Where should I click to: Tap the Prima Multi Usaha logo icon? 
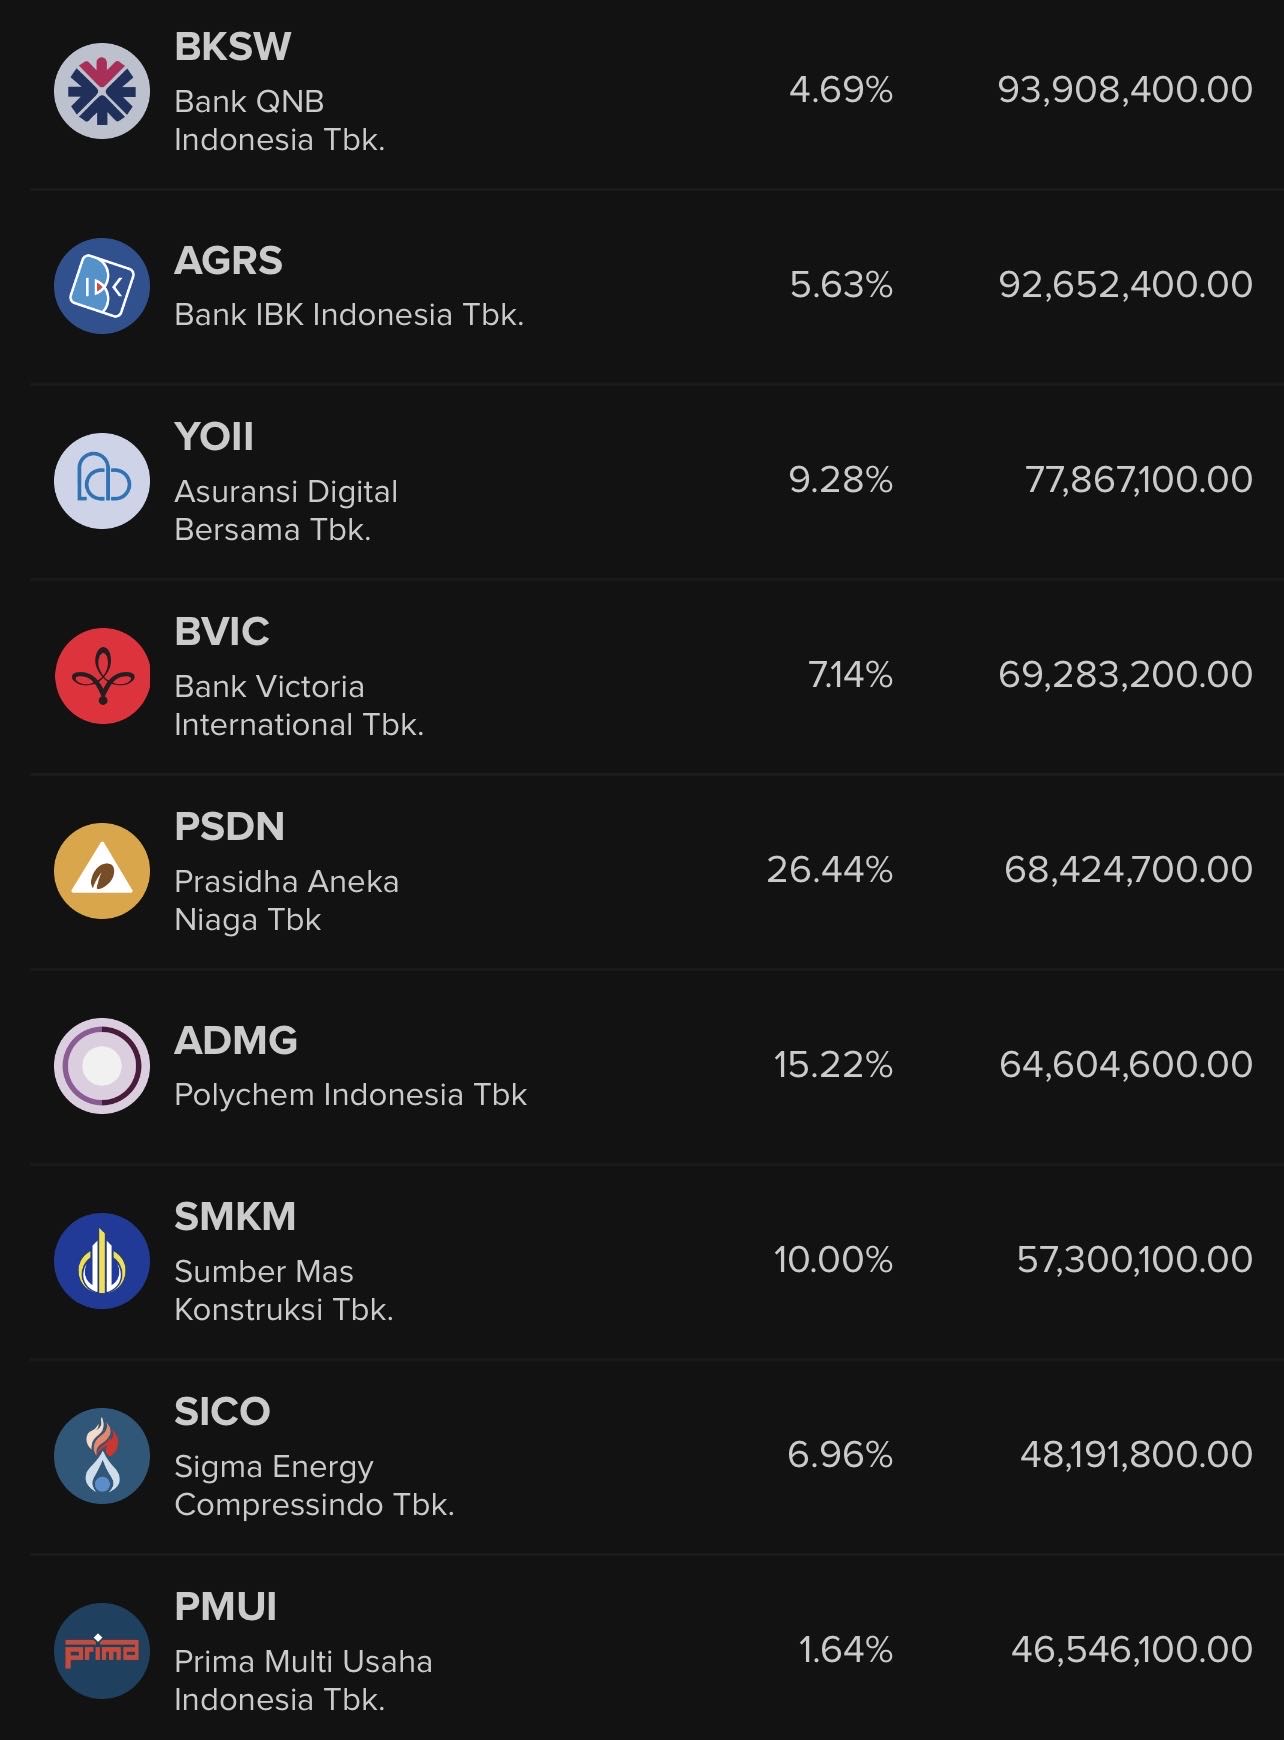coord(102,1651)
